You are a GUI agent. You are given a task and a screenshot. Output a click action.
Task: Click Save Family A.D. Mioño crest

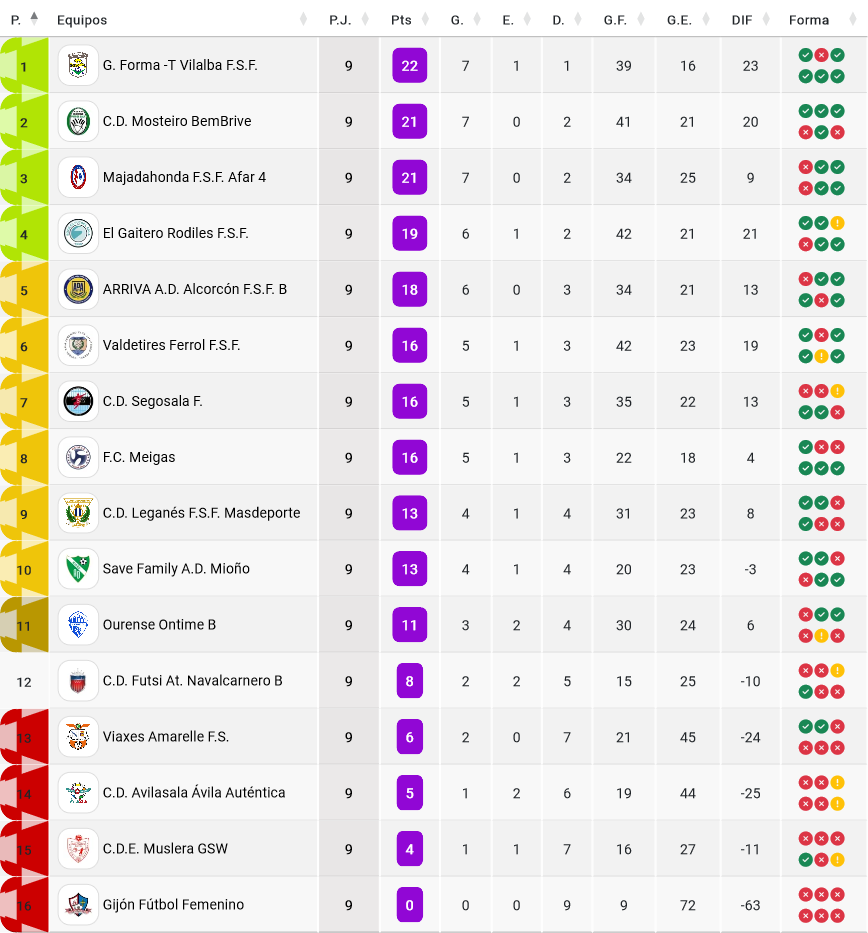click(78, 569)
